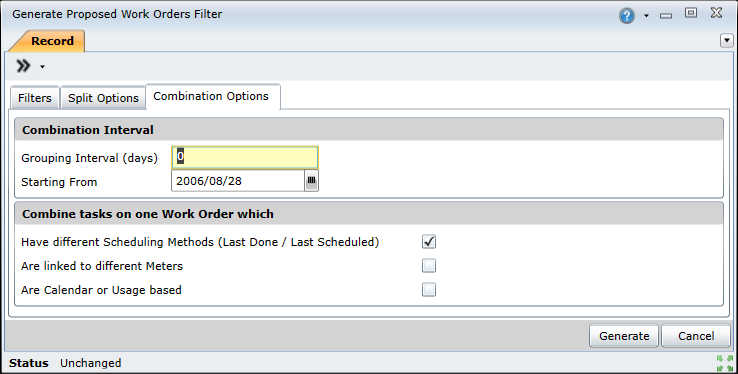The width and height of the screenshot is (738, 374).
Task: Click the Generate button
Action: point(624,336)
